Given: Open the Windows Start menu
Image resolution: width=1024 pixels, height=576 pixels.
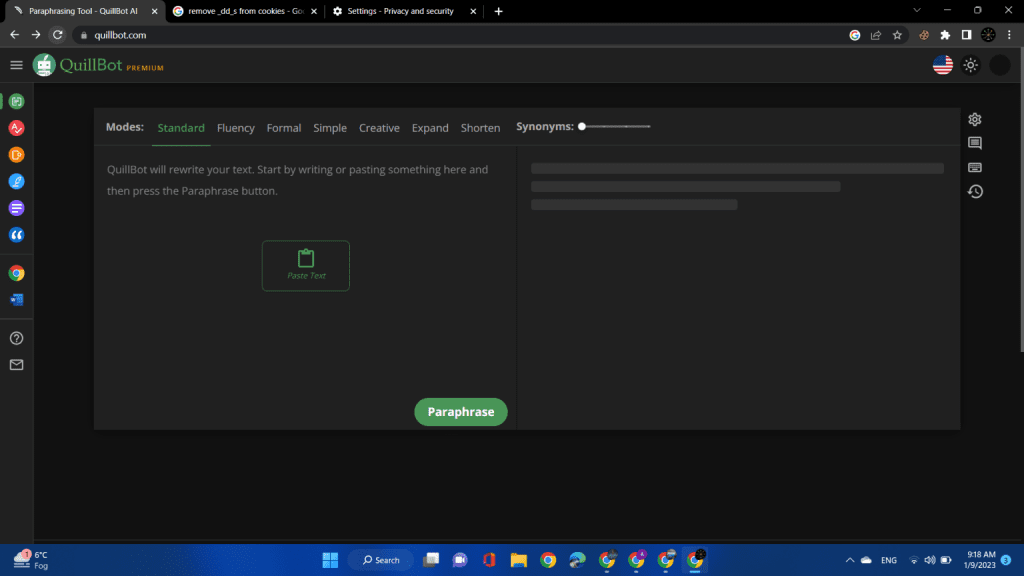Looking at the screenshot, I should [x=330, y=560].
